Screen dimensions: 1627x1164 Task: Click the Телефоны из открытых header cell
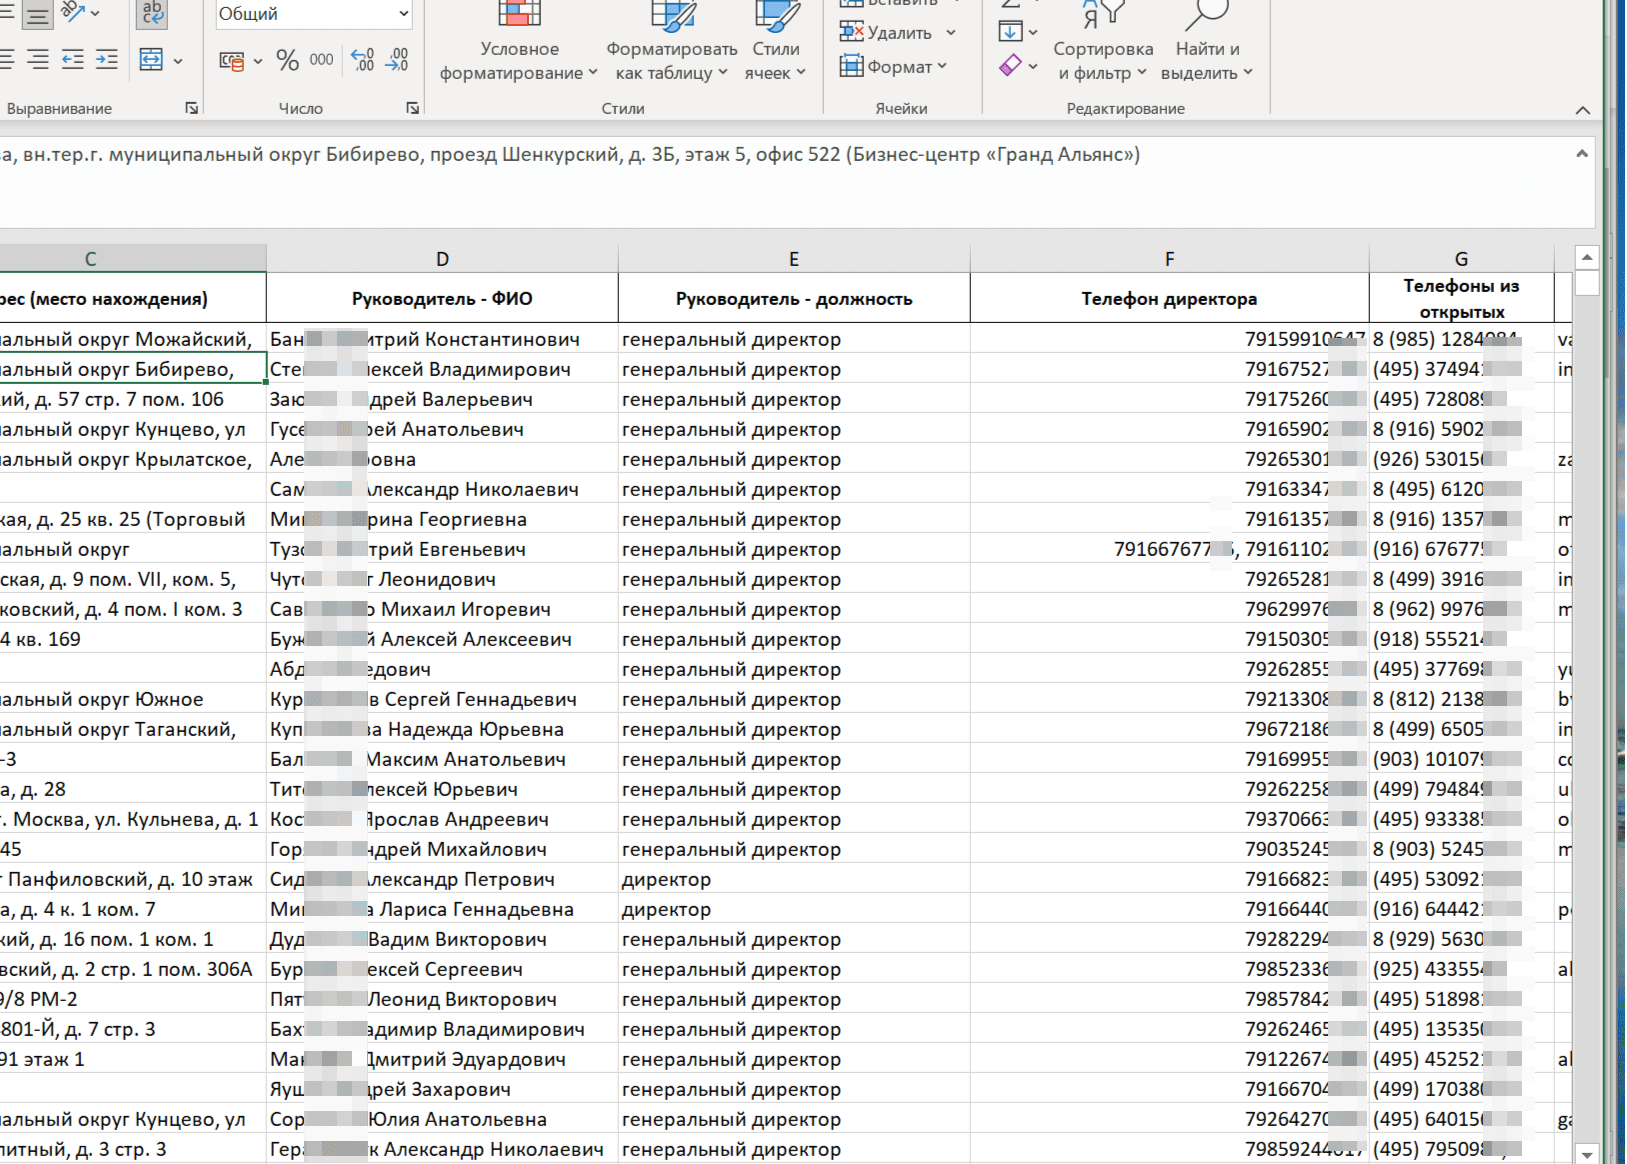click(1461, 298)
